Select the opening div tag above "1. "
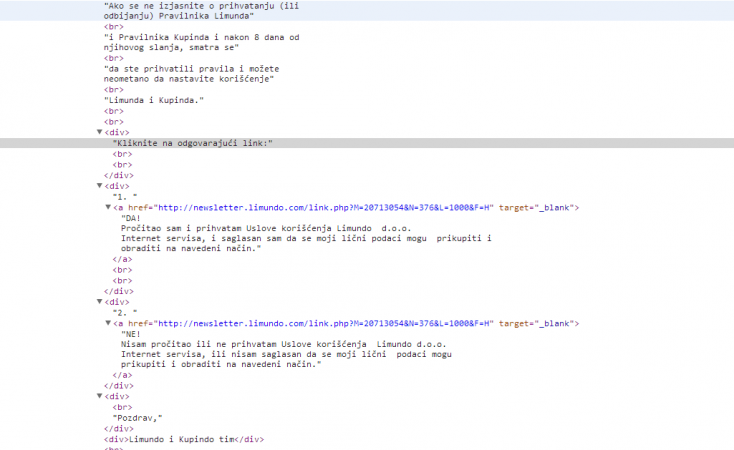 117,186
